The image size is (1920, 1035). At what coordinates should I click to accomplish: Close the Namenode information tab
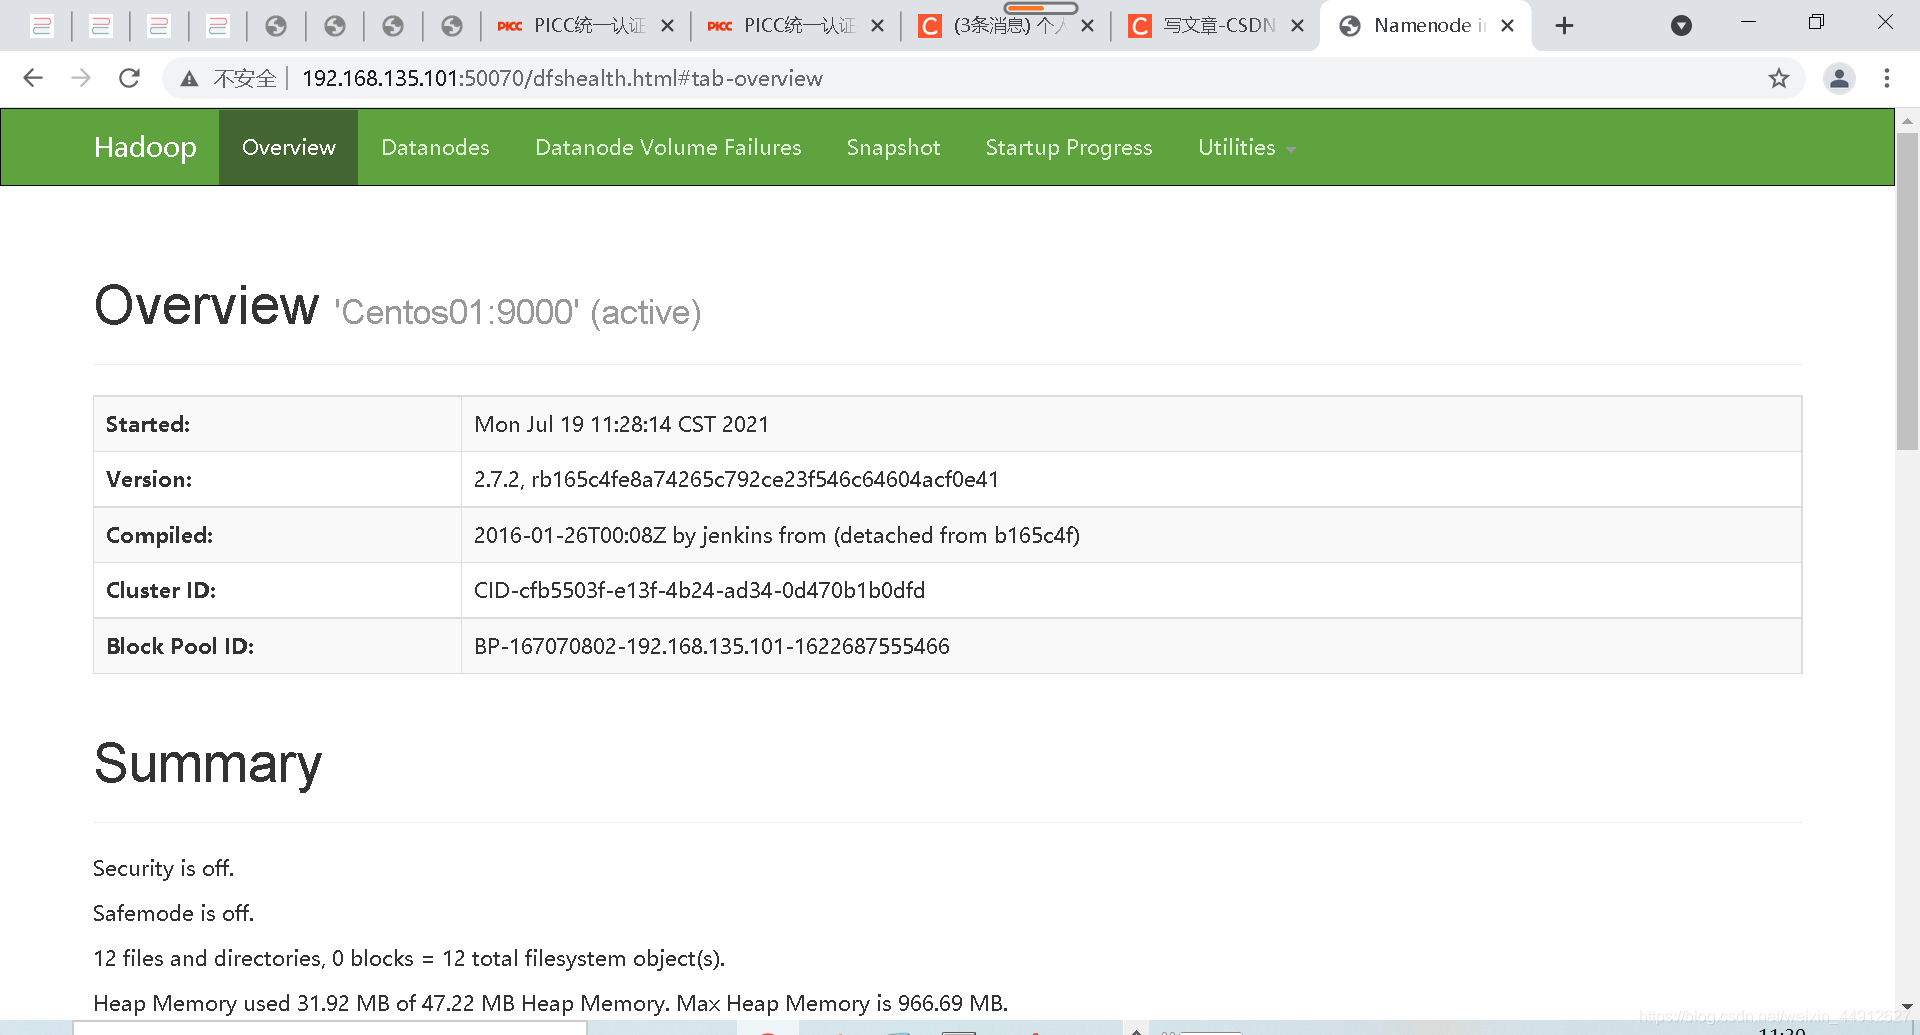[x=1508, y=26]
